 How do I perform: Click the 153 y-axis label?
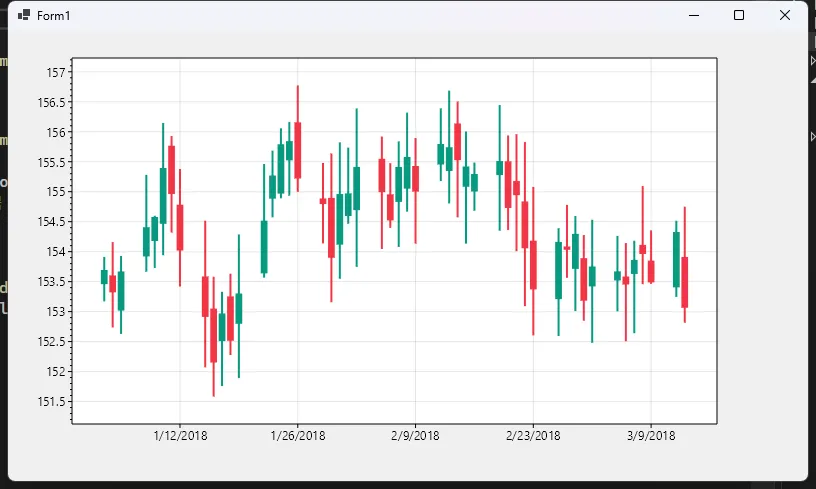[x=56, y=312]
